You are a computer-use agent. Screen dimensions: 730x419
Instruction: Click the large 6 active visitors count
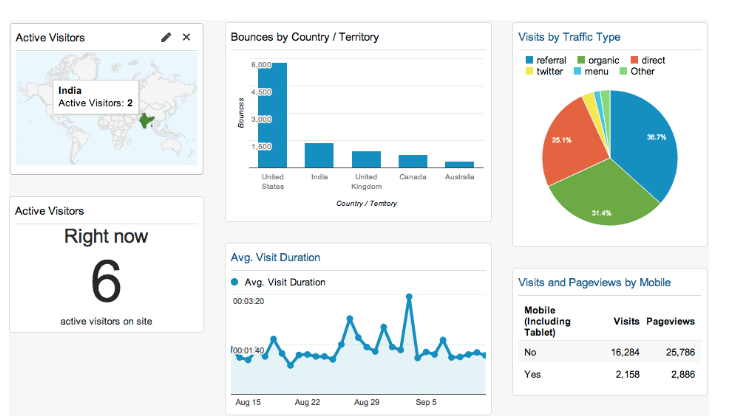click(x=106, y=281)
